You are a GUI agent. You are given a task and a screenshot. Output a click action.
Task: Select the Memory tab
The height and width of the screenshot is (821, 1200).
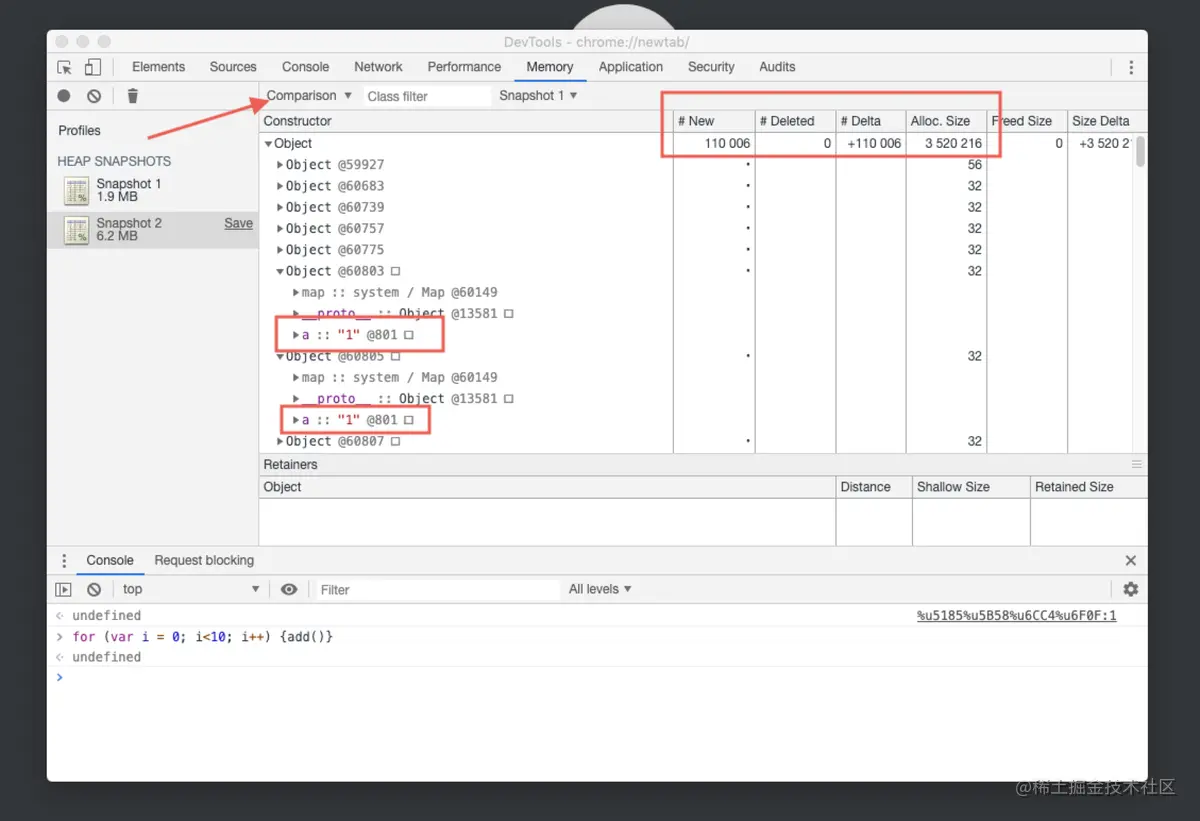pos(550,67)
